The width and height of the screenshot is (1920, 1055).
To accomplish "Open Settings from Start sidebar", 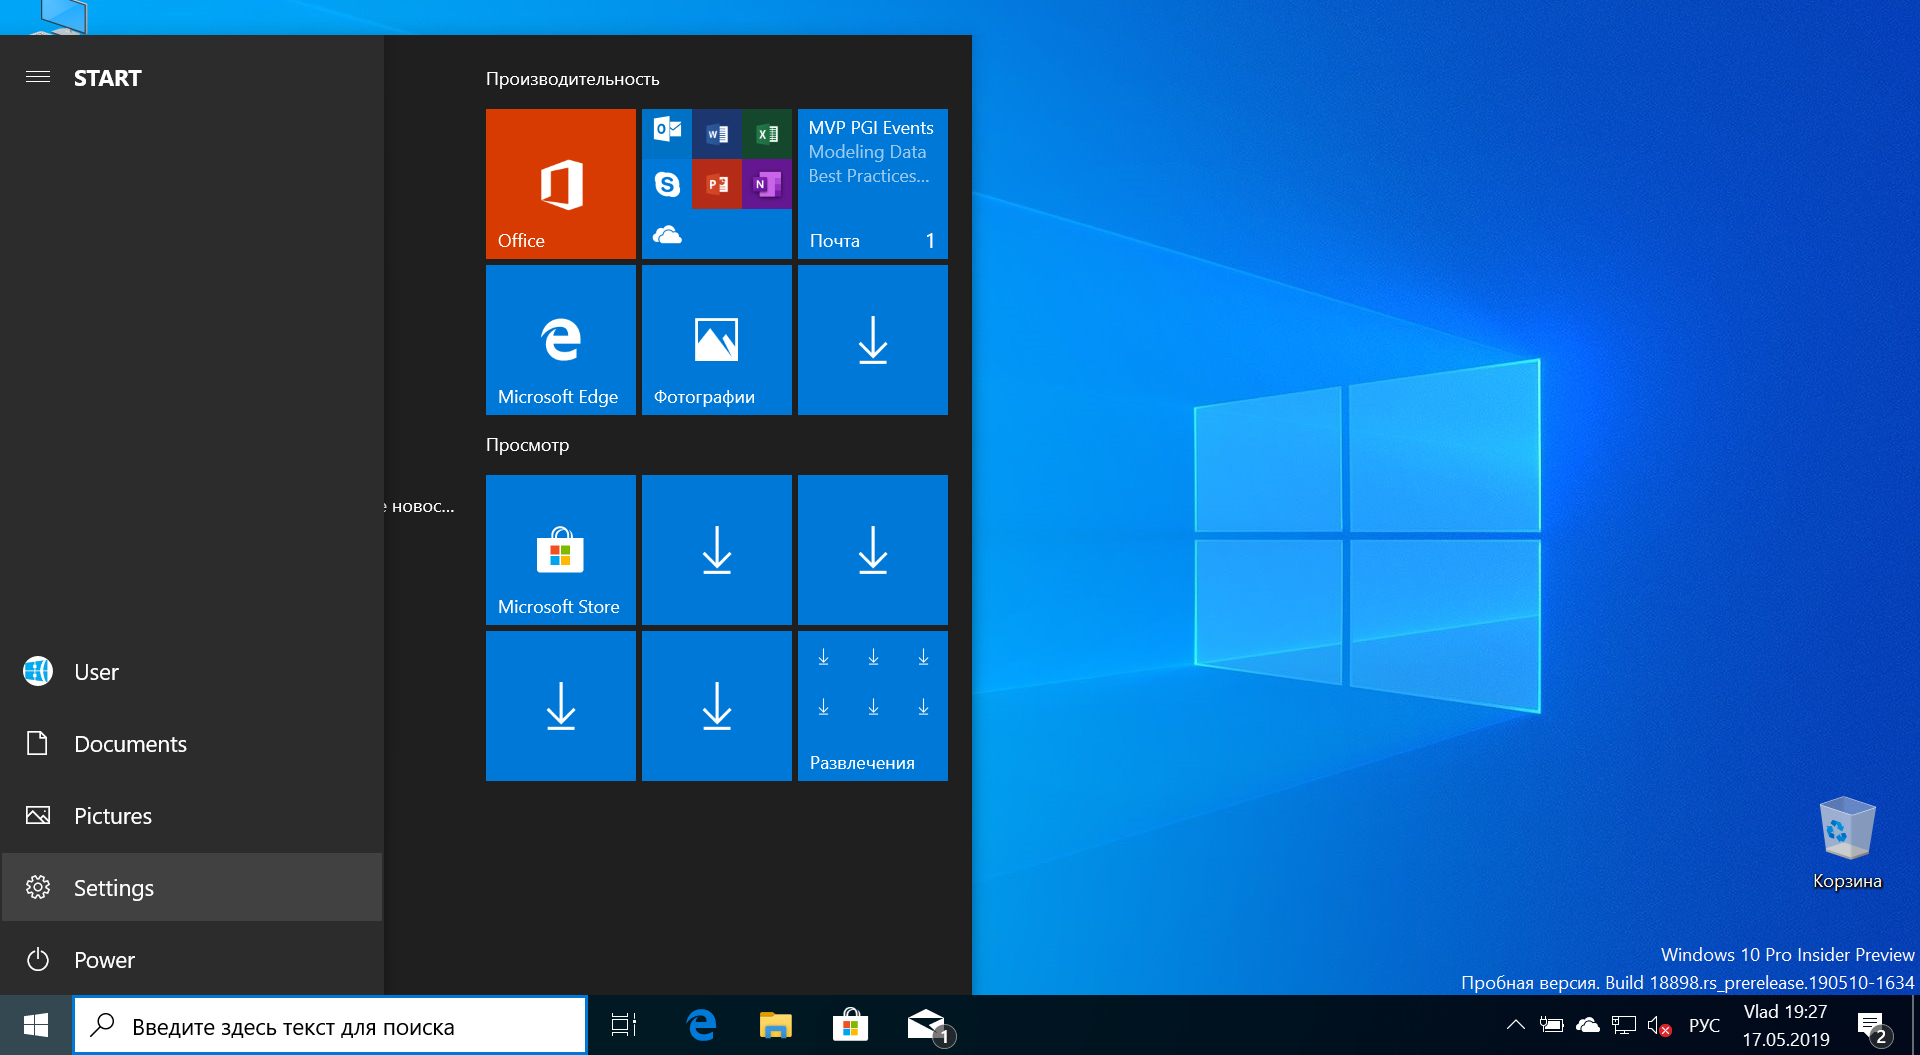I will 192,888.
